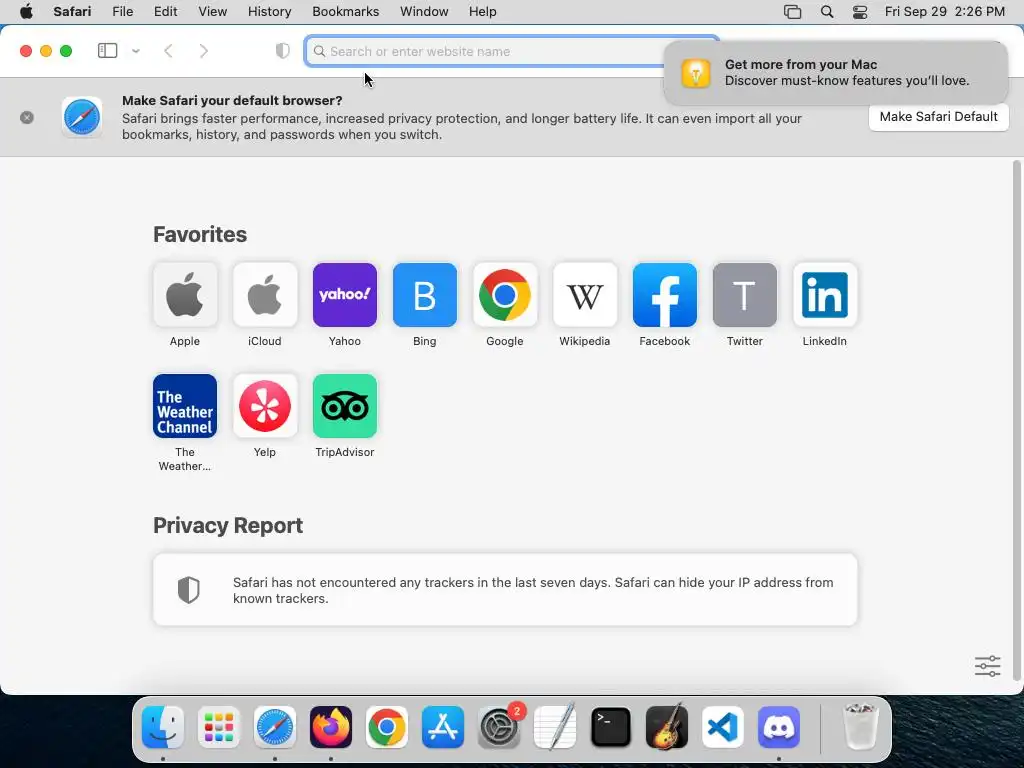The width and height of the screenshot is (1024, 768).
Task: Open the Google favorite
Action: click(x=505, y=295)
